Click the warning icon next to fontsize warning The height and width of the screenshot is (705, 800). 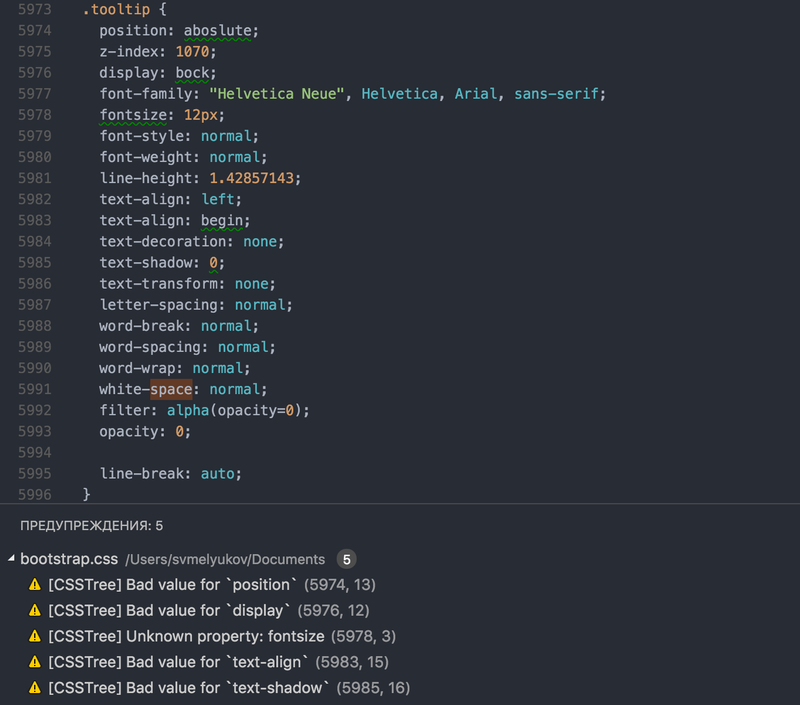pos(35,636)
